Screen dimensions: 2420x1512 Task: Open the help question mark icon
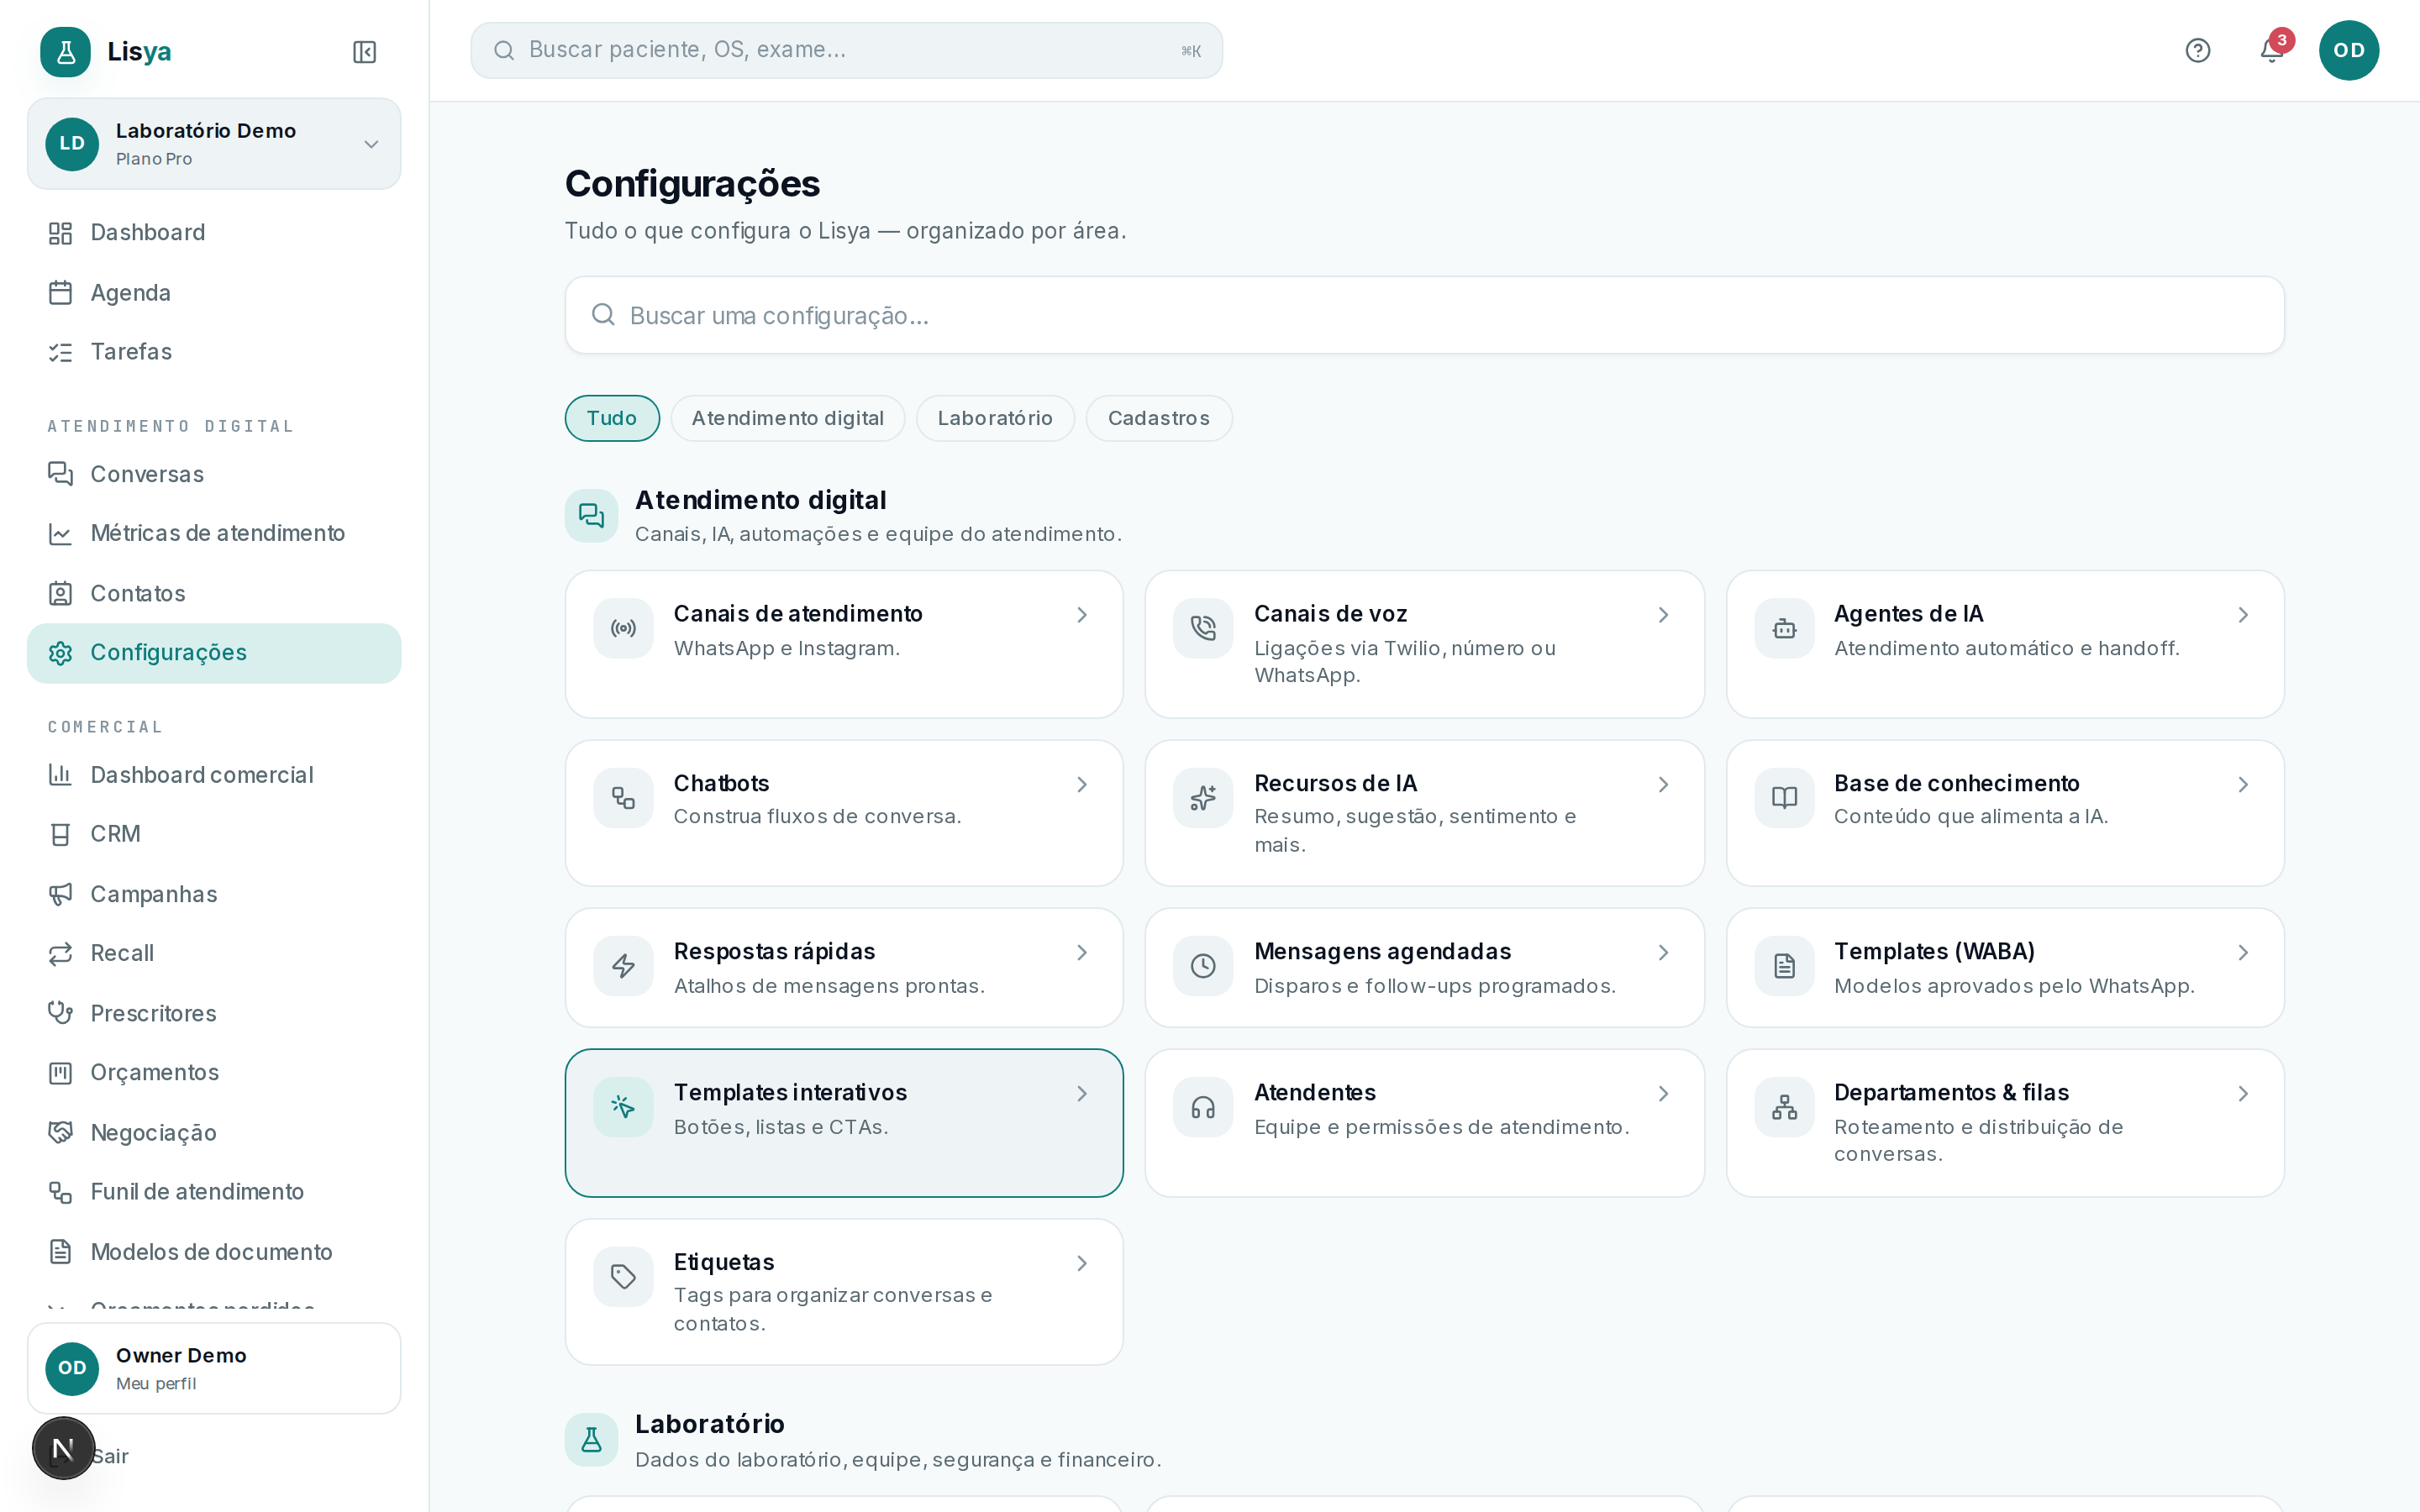coord(2197,50)
